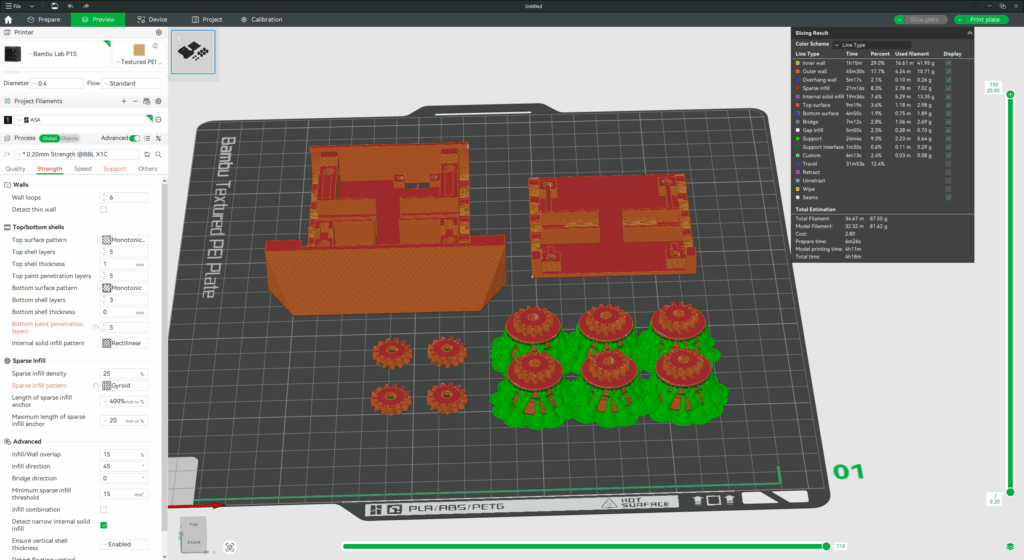The height and width of the screenshot is (560, 1024).
Task: Hide Inner wall lines via Display checkbox
Action: point(947,63)
